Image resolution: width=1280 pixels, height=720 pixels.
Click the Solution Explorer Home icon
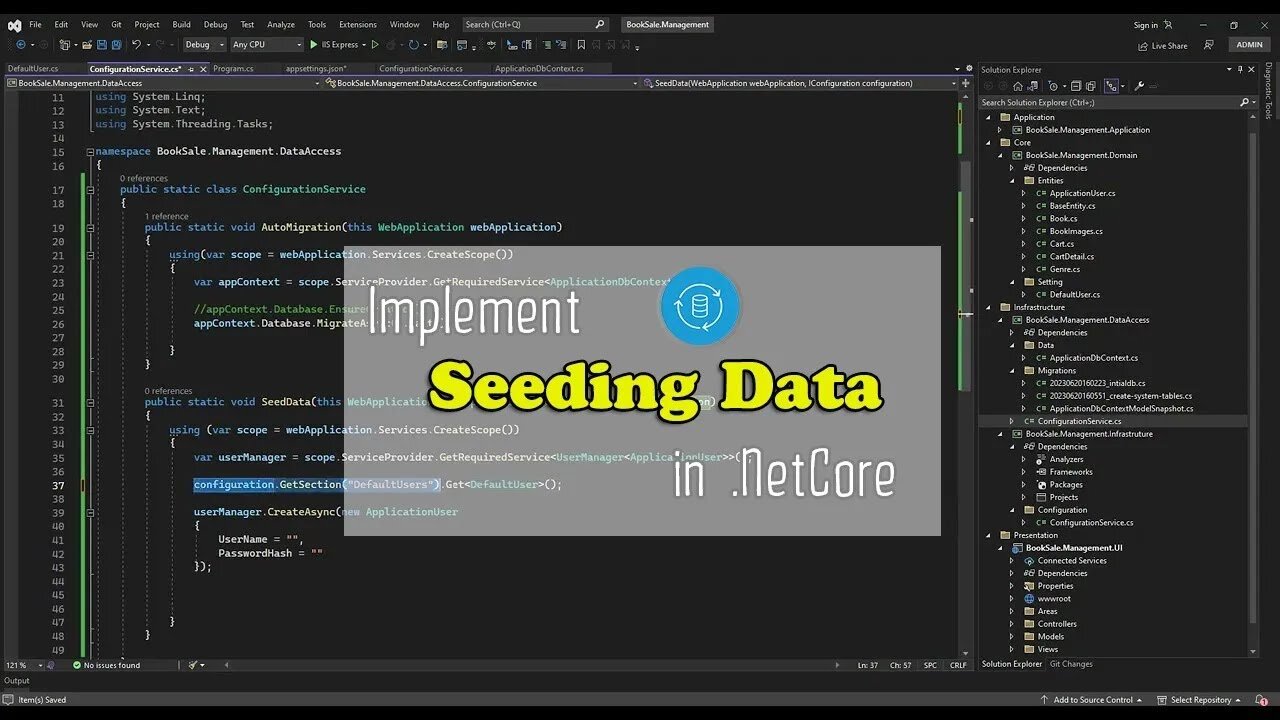(x=1018, y=86)
